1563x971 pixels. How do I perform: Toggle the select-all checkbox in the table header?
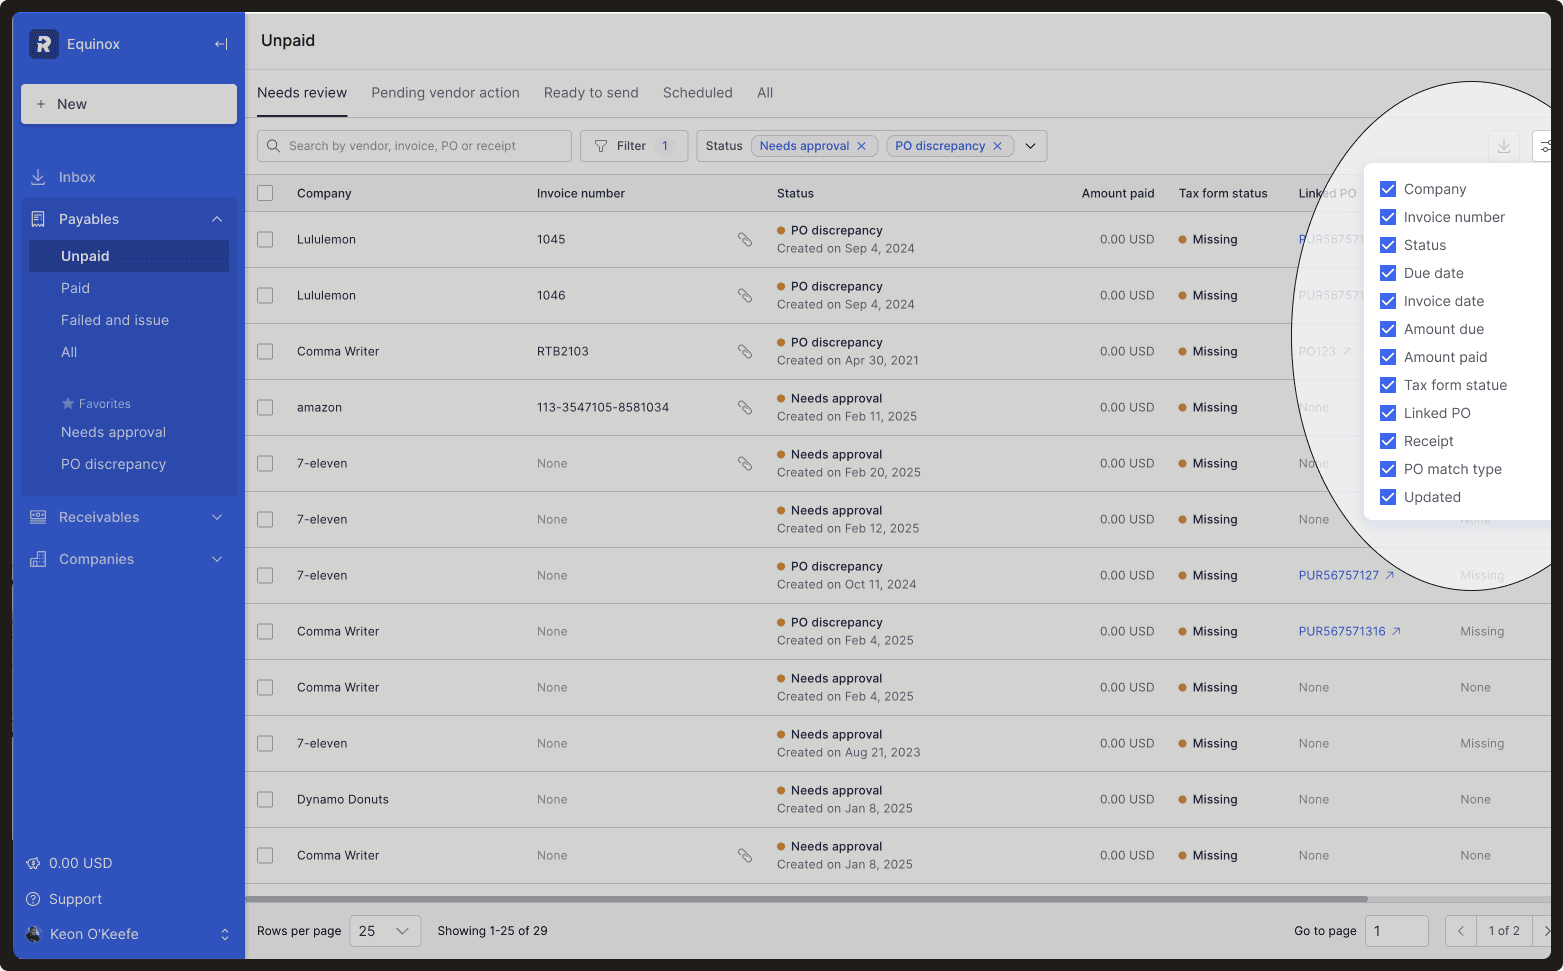[x=265, y=193]
